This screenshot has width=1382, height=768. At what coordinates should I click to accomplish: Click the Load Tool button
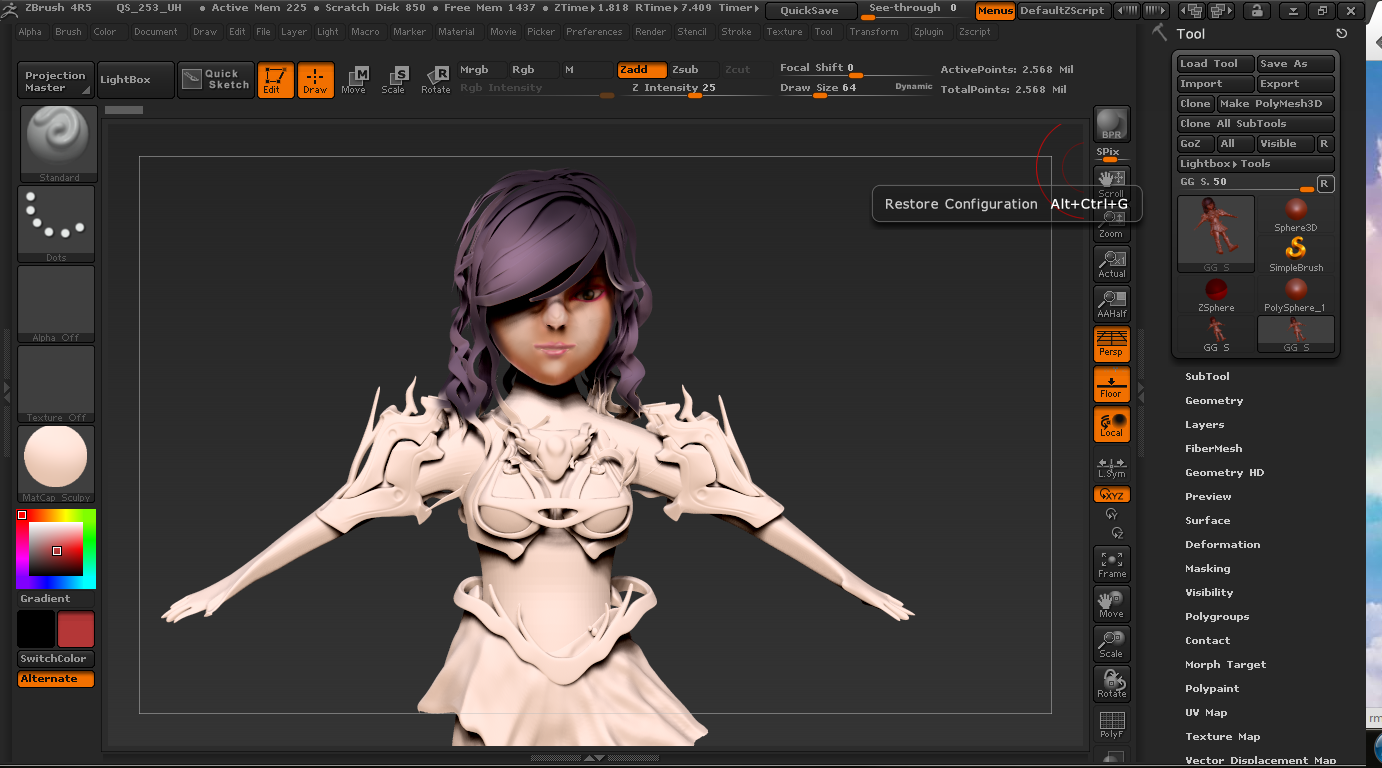pyautogui.click(x=1214, y=64)
